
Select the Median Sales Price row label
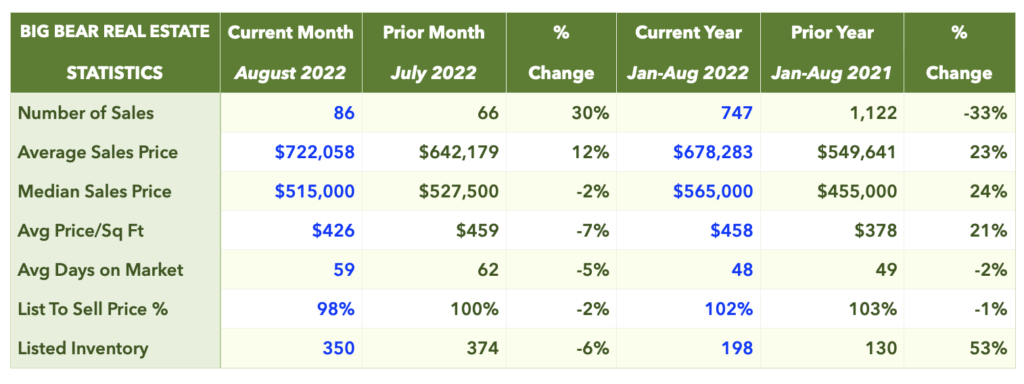(94, 191)
